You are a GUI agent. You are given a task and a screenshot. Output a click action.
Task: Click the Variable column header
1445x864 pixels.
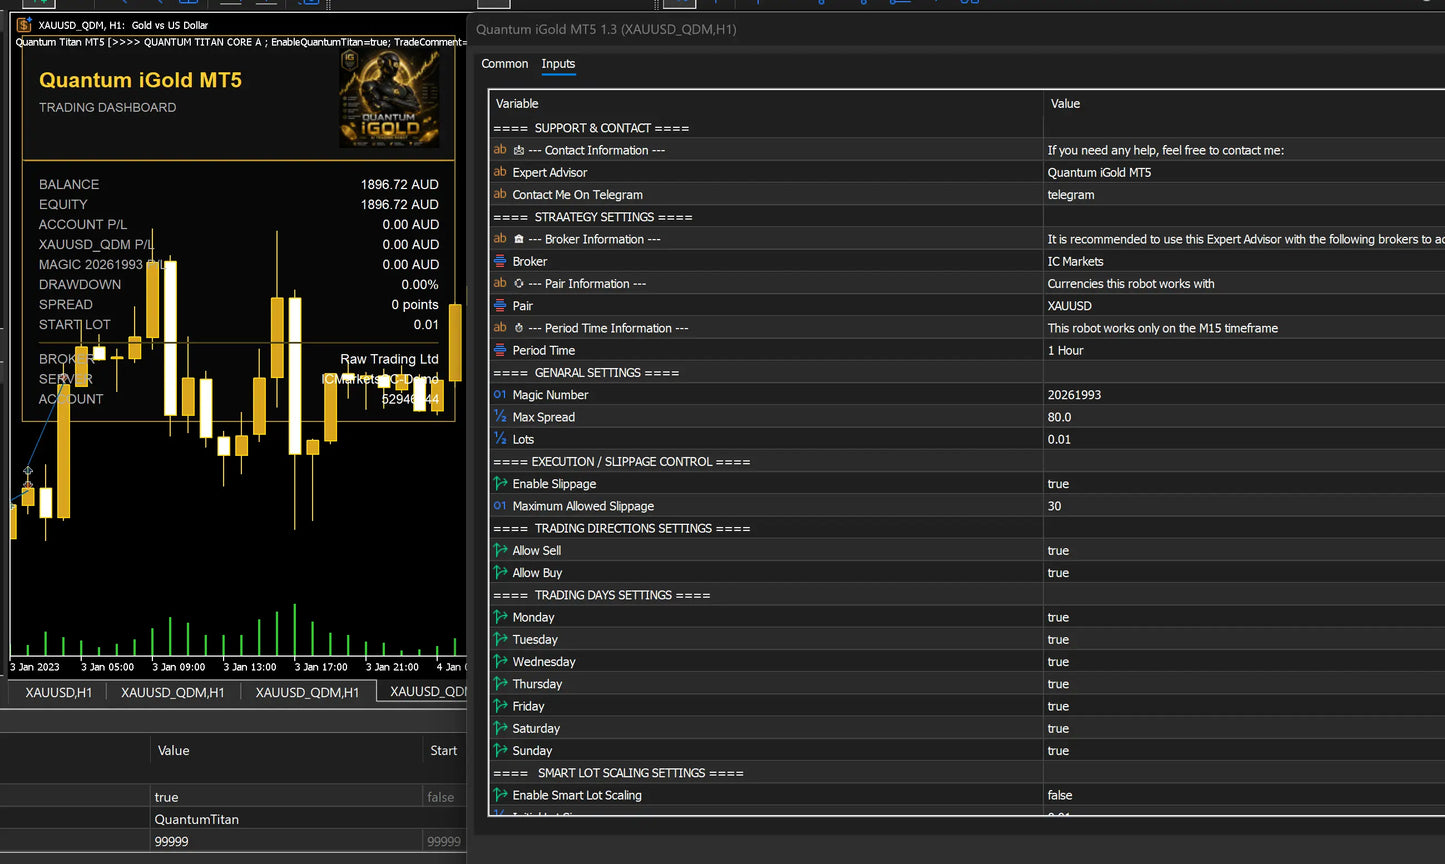coord(517,104)
